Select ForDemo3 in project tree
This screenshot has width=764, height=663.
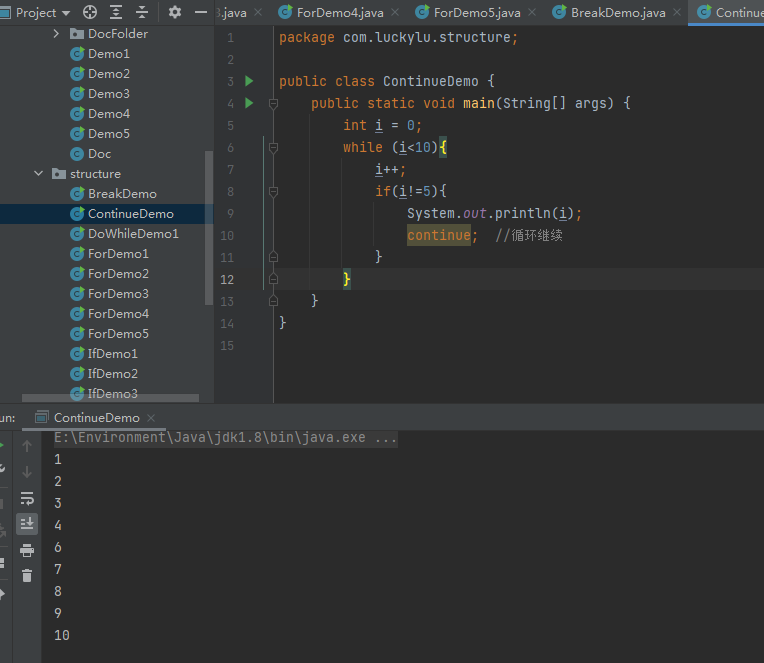point(117,293)
